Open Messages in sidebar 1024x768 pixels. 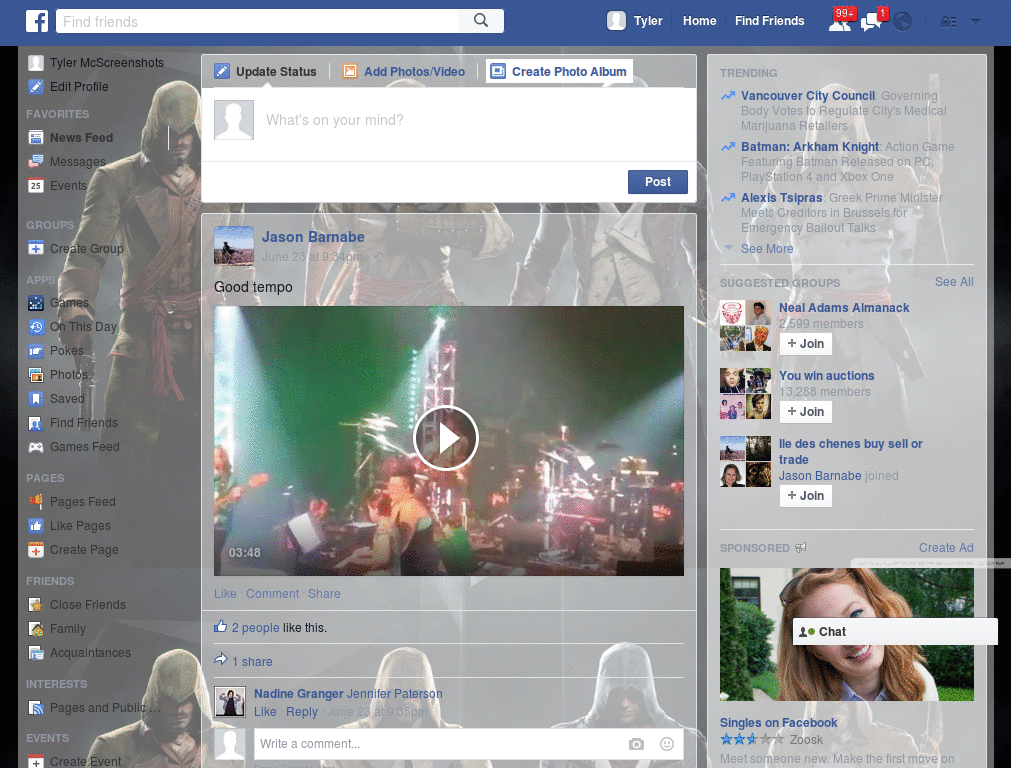78,162
